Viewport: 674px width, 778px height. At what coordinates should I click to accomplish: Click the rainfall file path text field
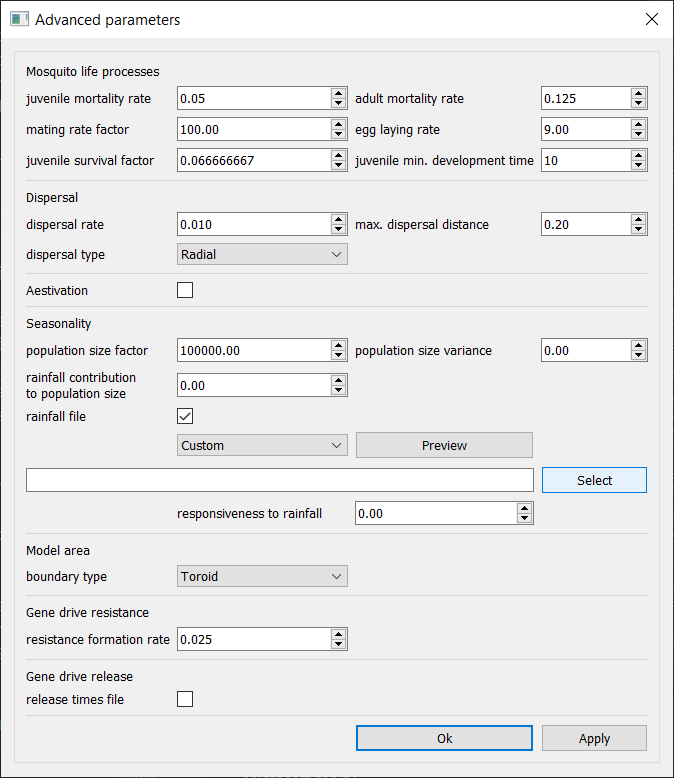coord(280,480)
